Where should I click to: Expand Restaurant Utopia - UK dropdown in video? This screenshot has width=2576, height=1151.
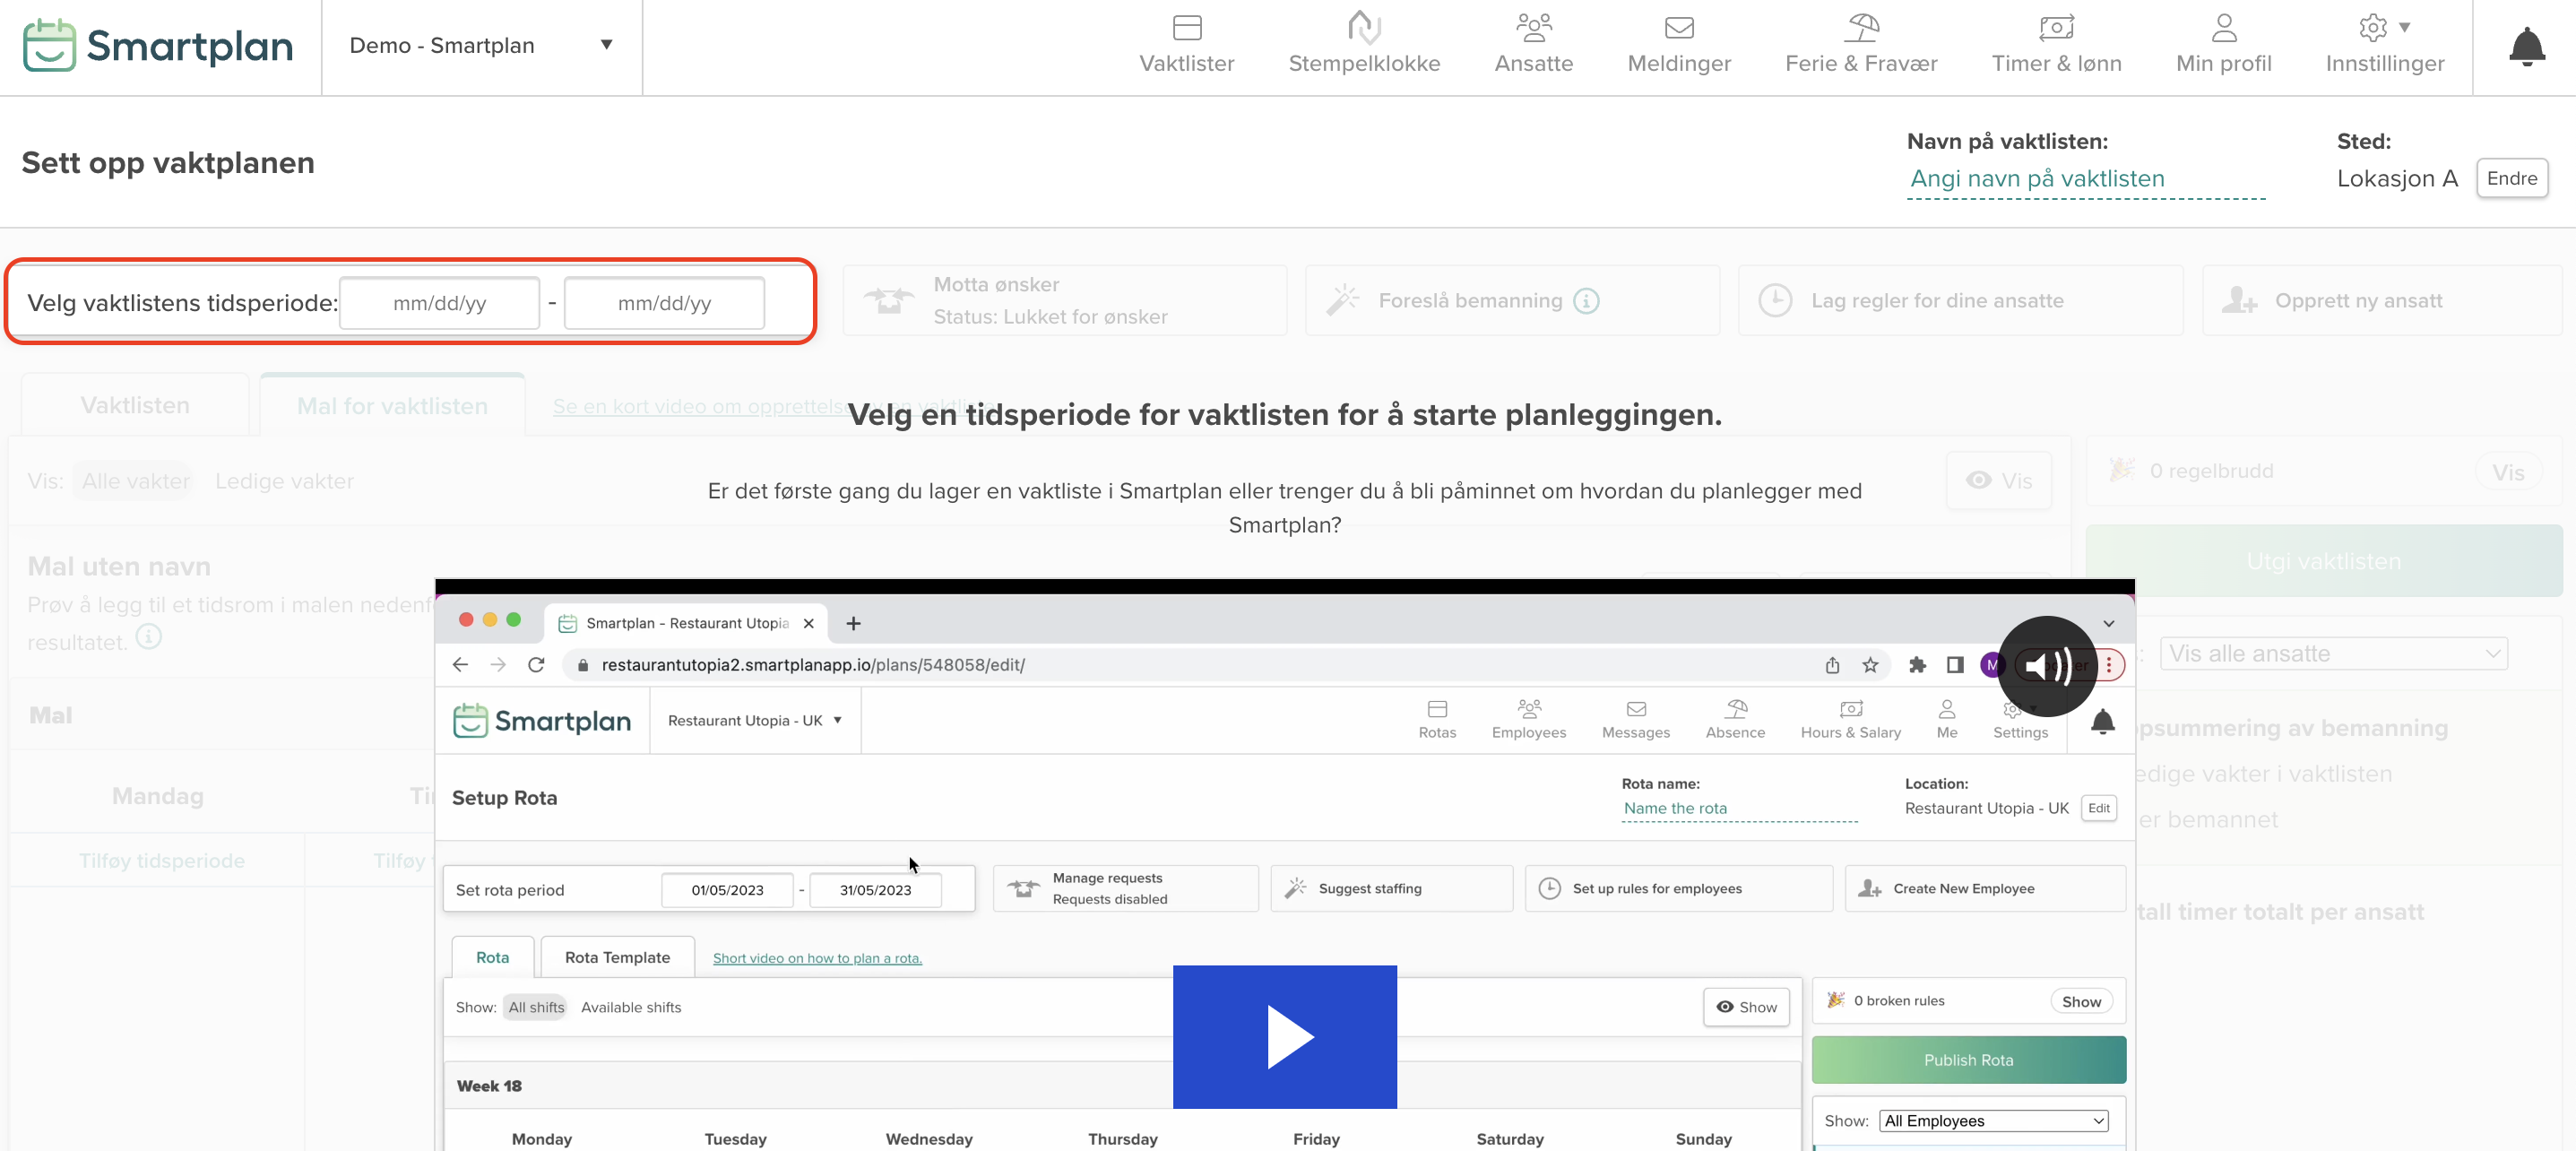point(755,720)
